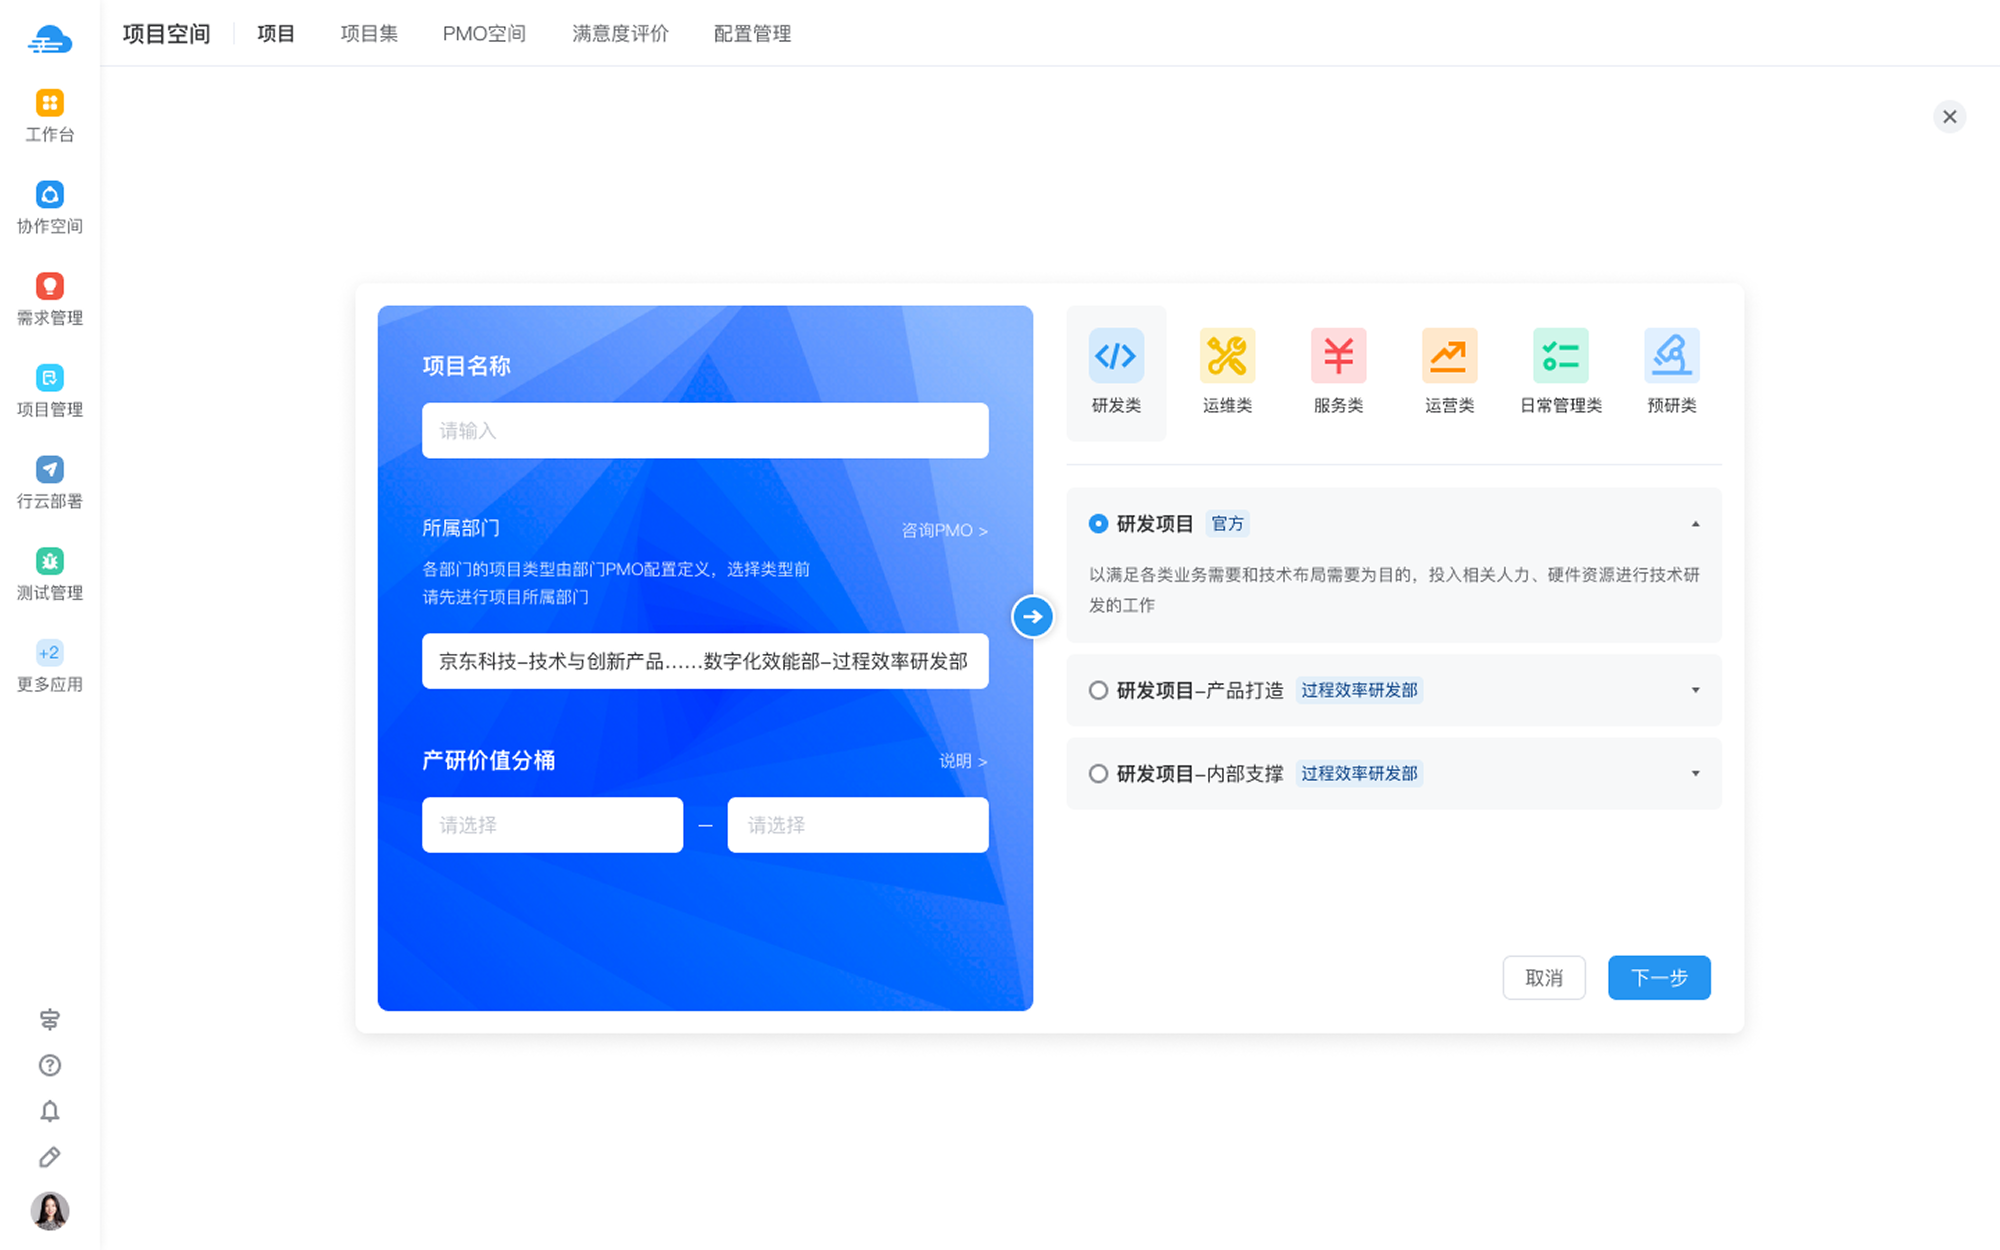Image resolution: width=2000 pixels, height=1250 pixels.
Task: Click the 下一步 button
Action: (1659, 978)
